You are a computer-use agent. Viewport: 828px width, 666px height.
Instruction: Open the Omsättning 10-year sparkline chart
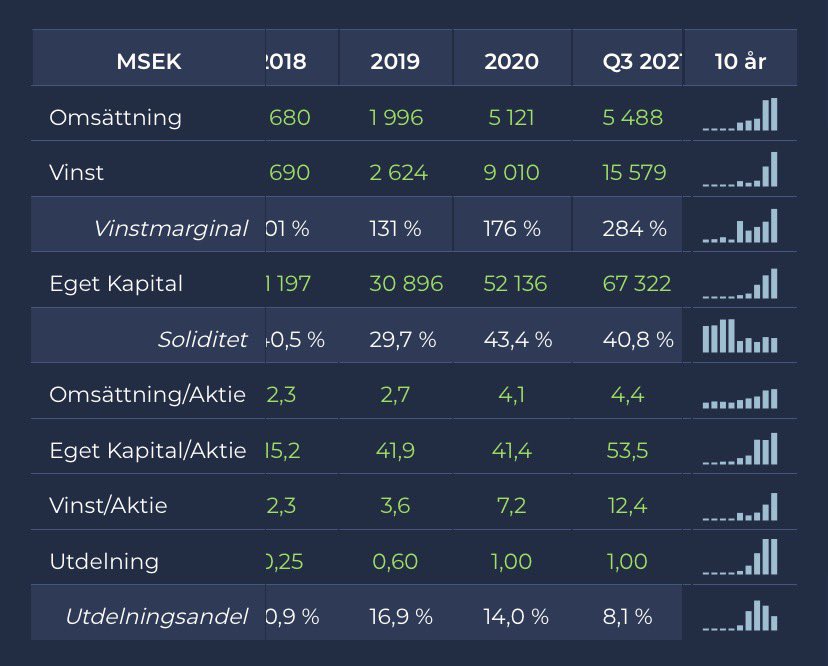click(740, 114)
